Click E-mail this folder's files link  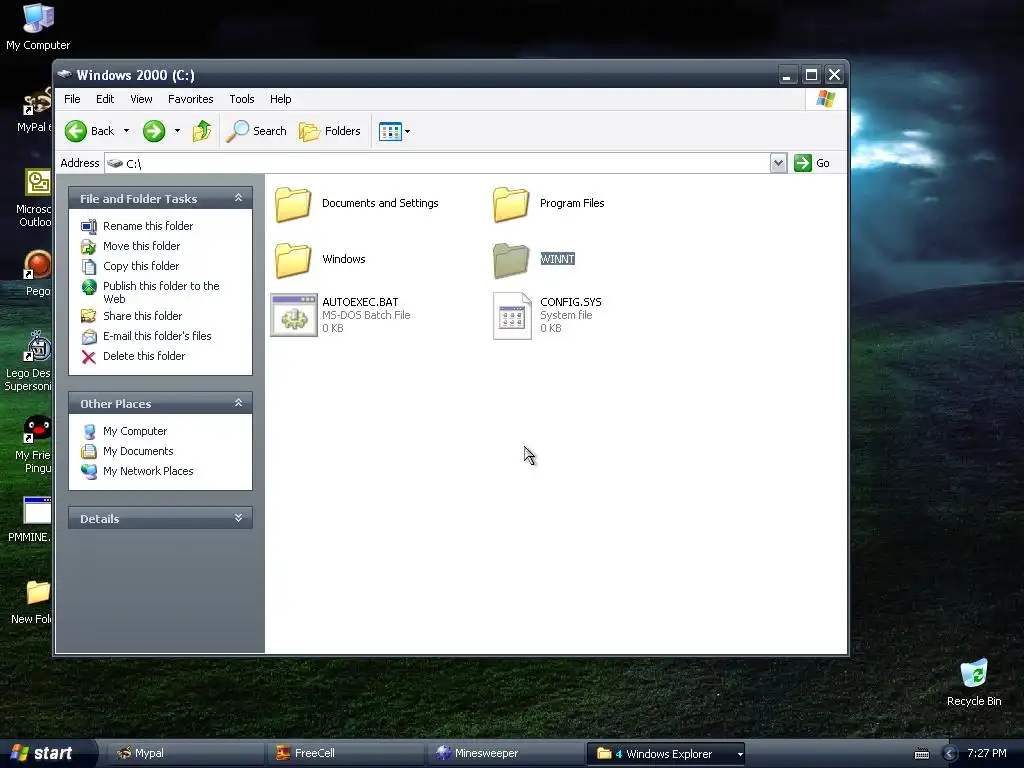[x=157, y=336]
